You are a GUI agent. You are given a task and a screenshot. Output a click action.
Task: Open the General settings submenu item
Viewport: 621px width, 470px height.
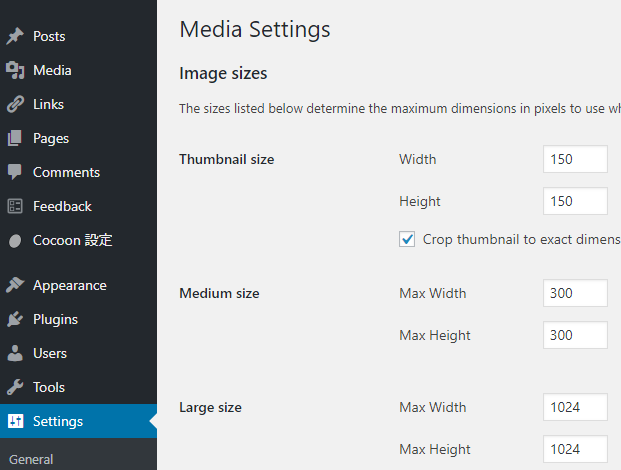[31, 459]
